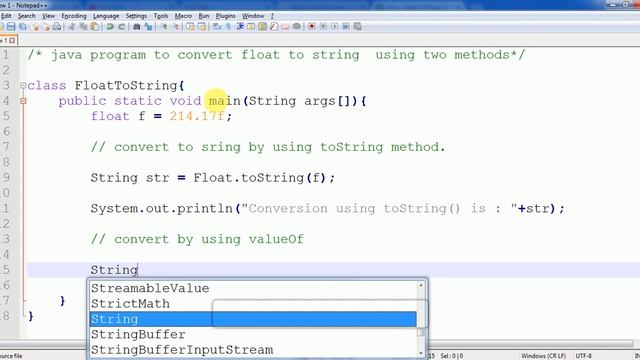Collapse the class FloatToString fold marker
This screenshot has width=640, height=360.
(x=23, y=86)
